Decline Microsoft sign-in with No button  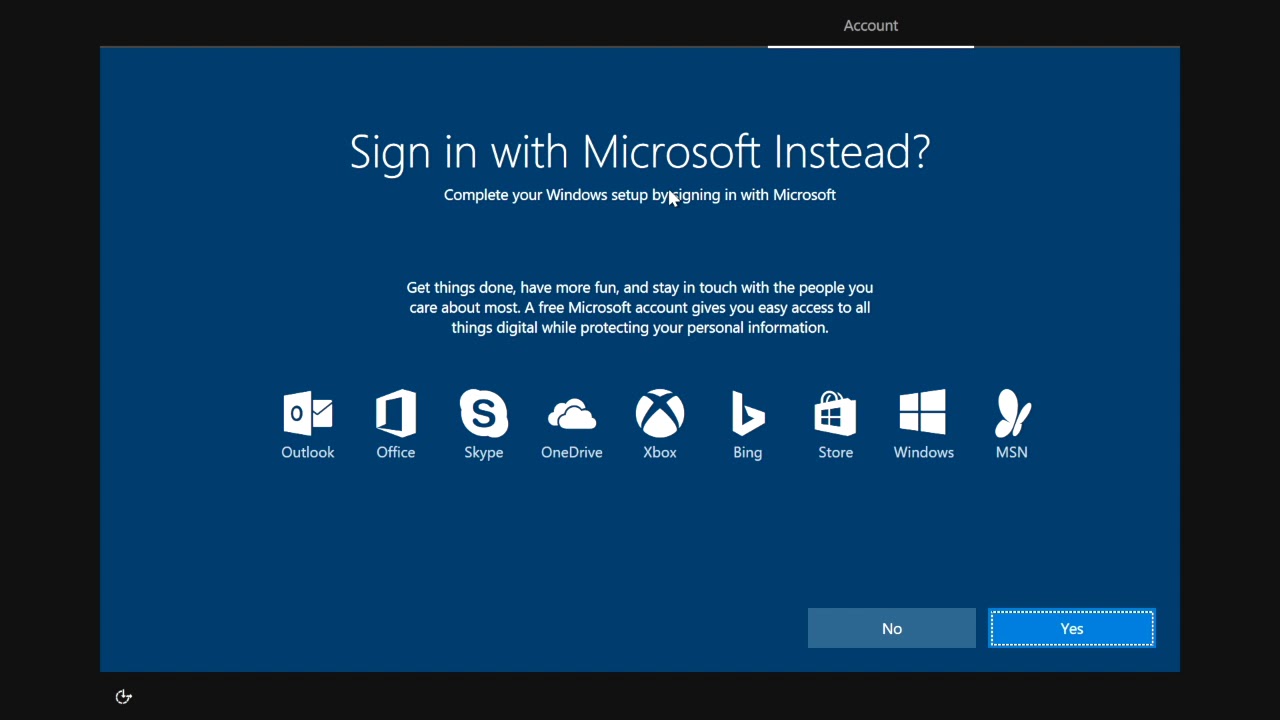[x=892, y=628]
